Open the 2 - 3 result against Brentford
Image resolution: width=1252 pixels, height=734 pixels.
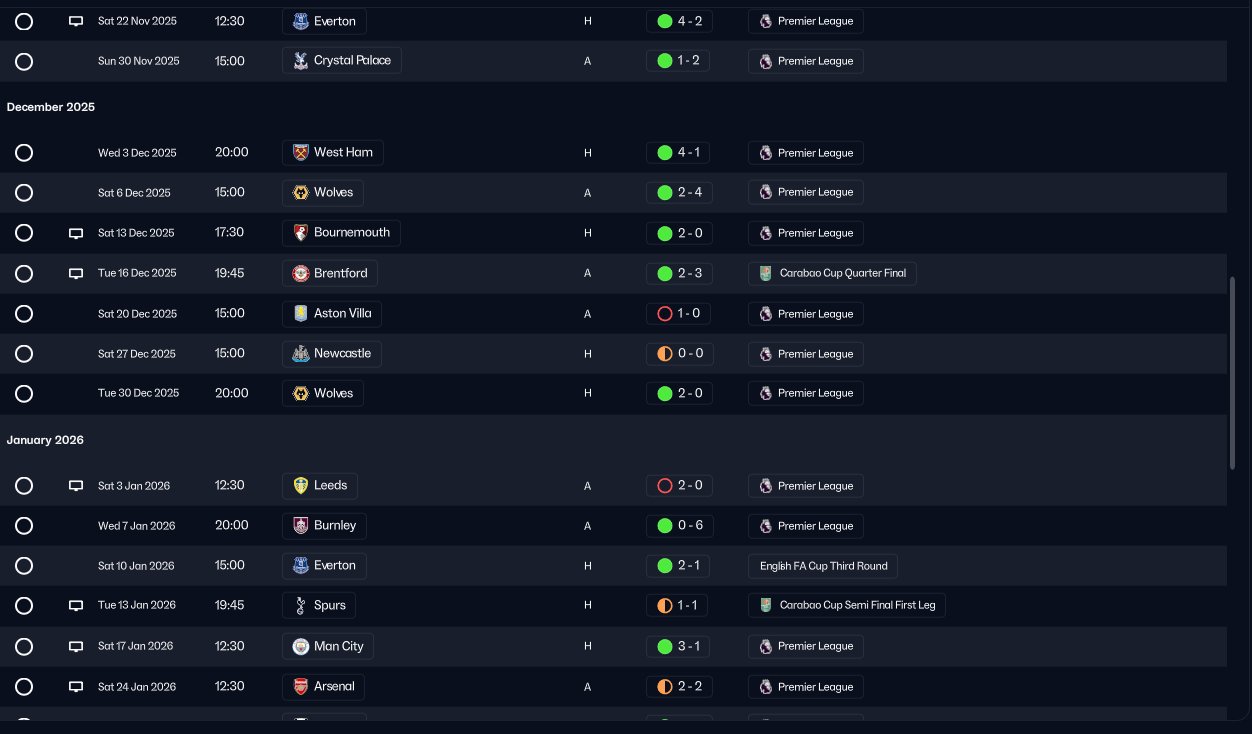click(x=679, y=273)
